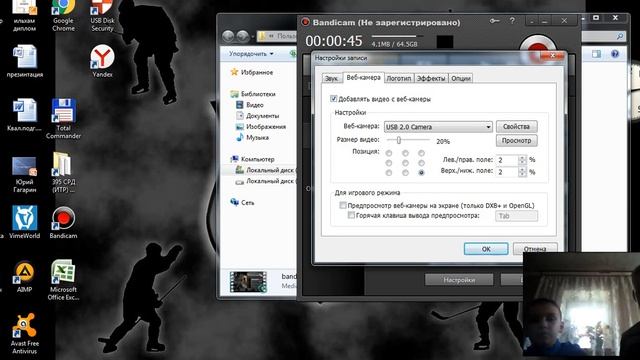Select bottom-right position radio button

421,173
